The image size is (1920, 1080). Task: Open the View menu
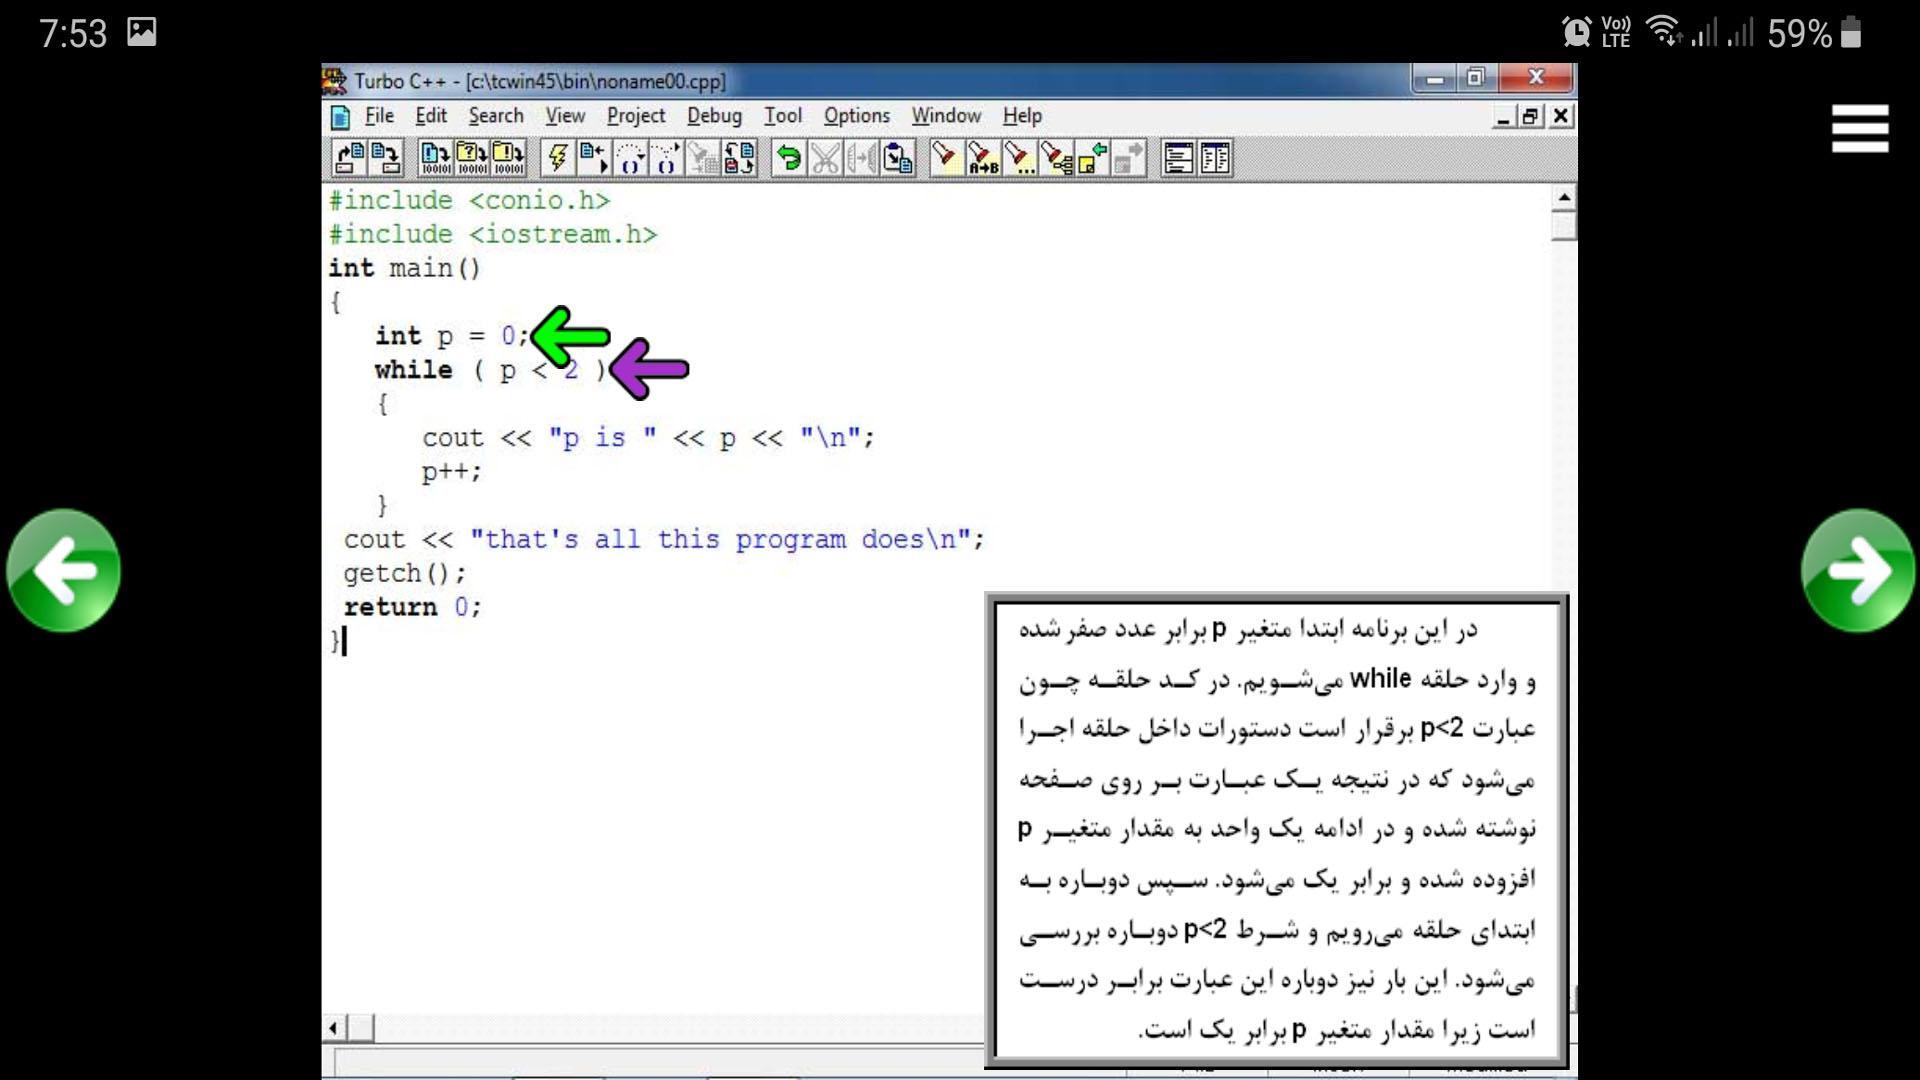click(565, 116)
